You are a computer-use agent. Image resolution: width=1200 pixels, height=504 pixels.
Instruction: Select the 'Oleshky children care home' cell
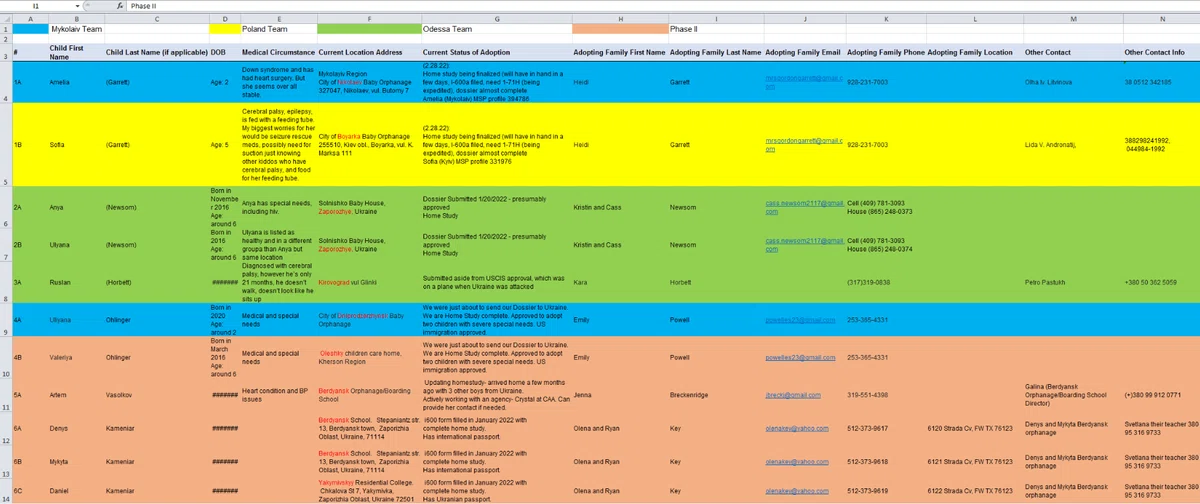point(368,357)
